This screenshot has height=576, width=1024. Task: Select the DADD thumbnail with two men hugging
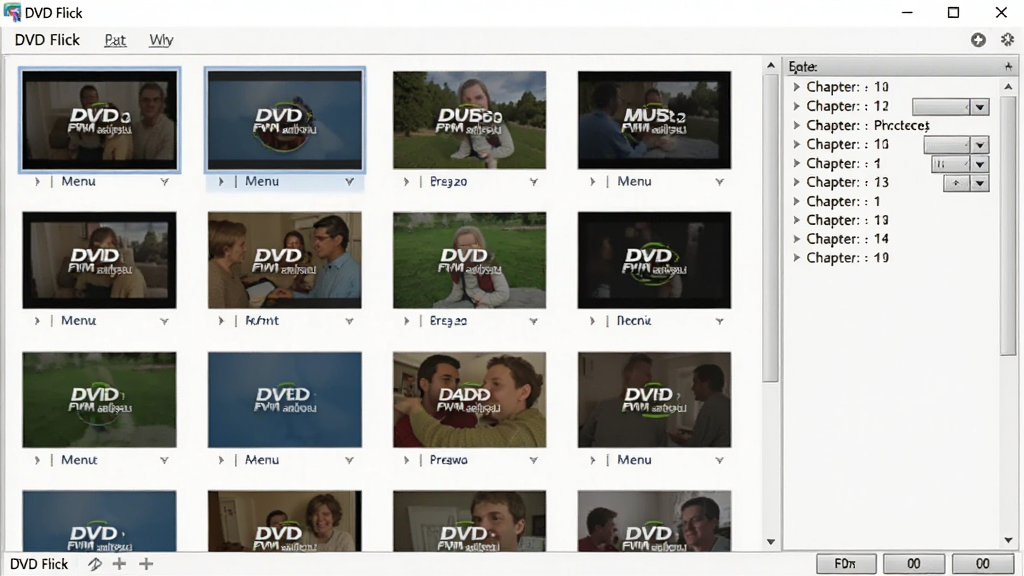coord(470,400)
